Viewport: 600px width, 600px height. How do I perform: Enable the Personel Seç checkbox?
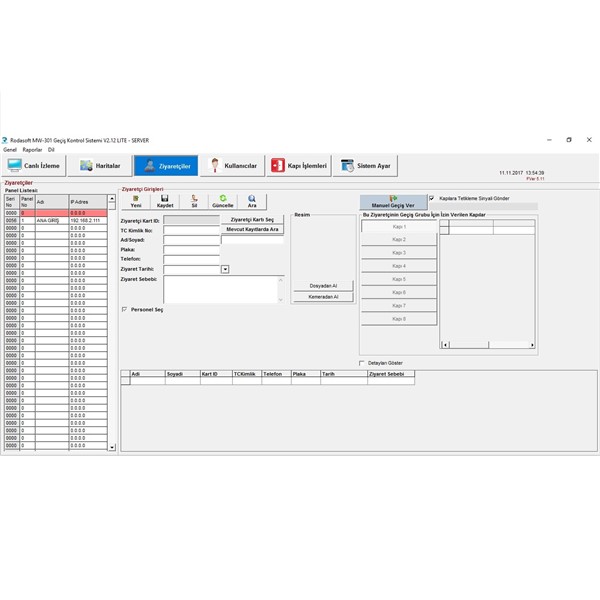124,309
